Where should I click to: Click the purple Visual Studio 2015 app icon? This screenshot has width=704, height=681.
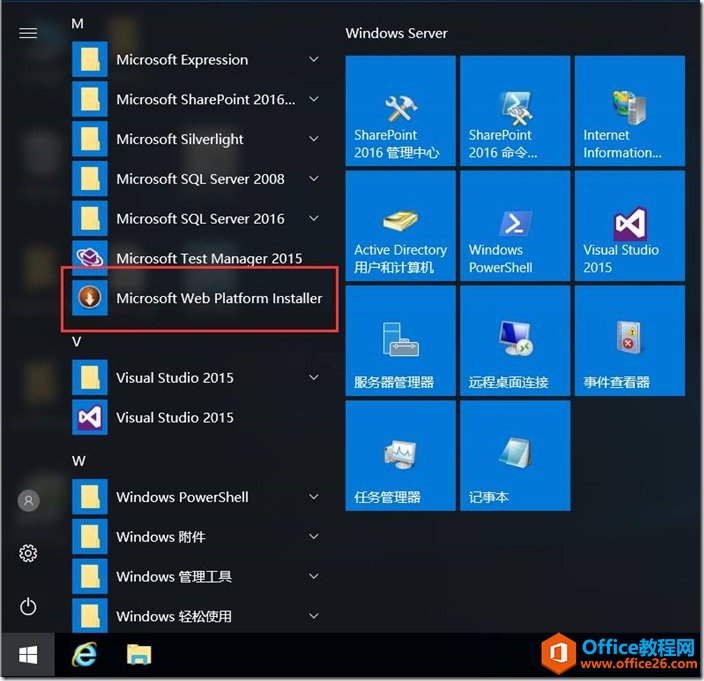click(x=90, y=417)
